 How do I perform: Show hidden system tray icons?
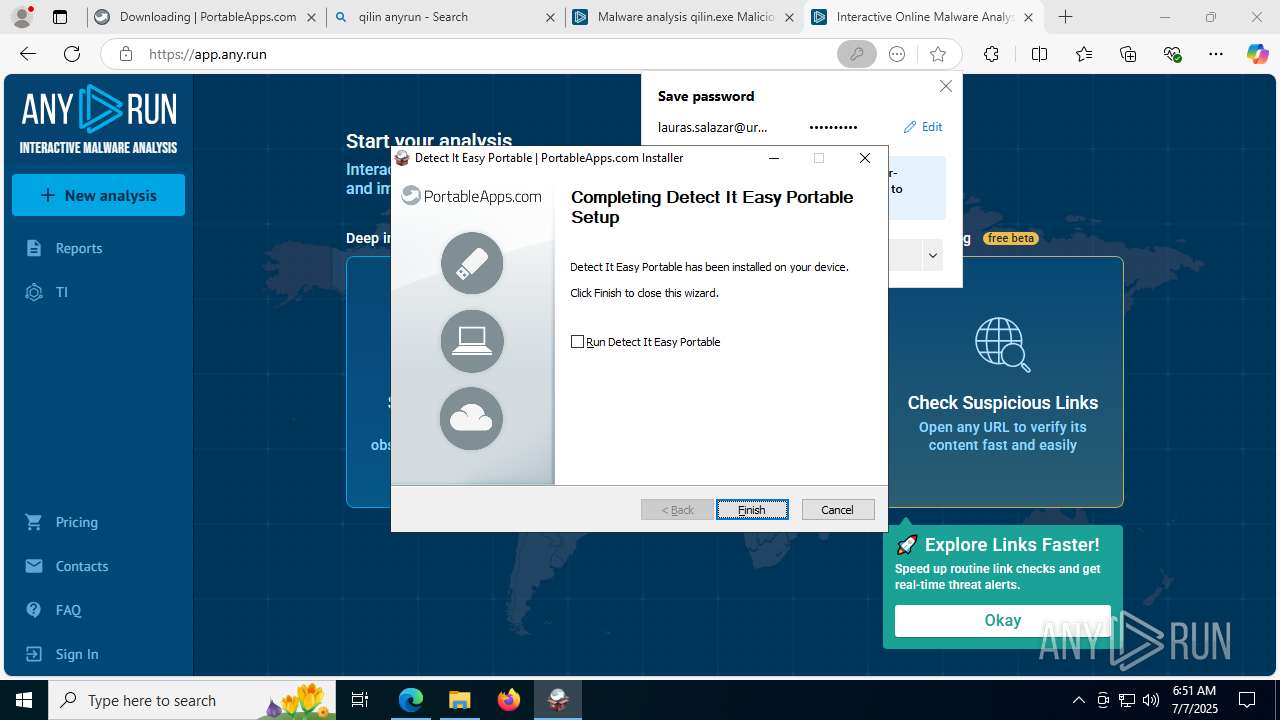point(1078,700)
